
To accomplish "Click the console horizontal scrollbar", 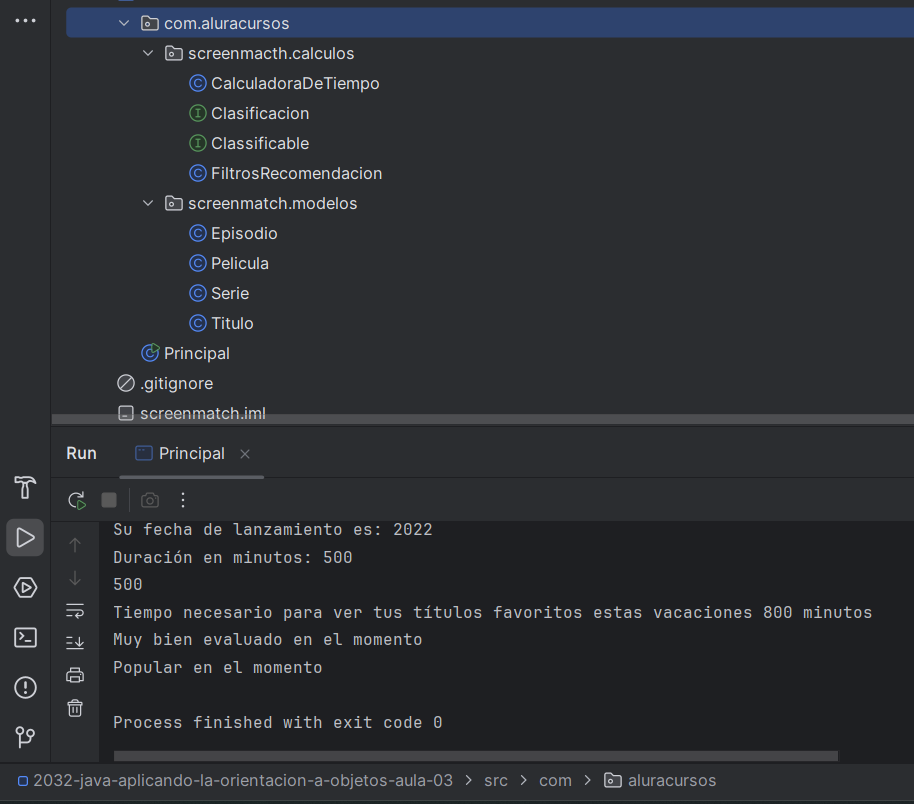I will coord(475,756).
